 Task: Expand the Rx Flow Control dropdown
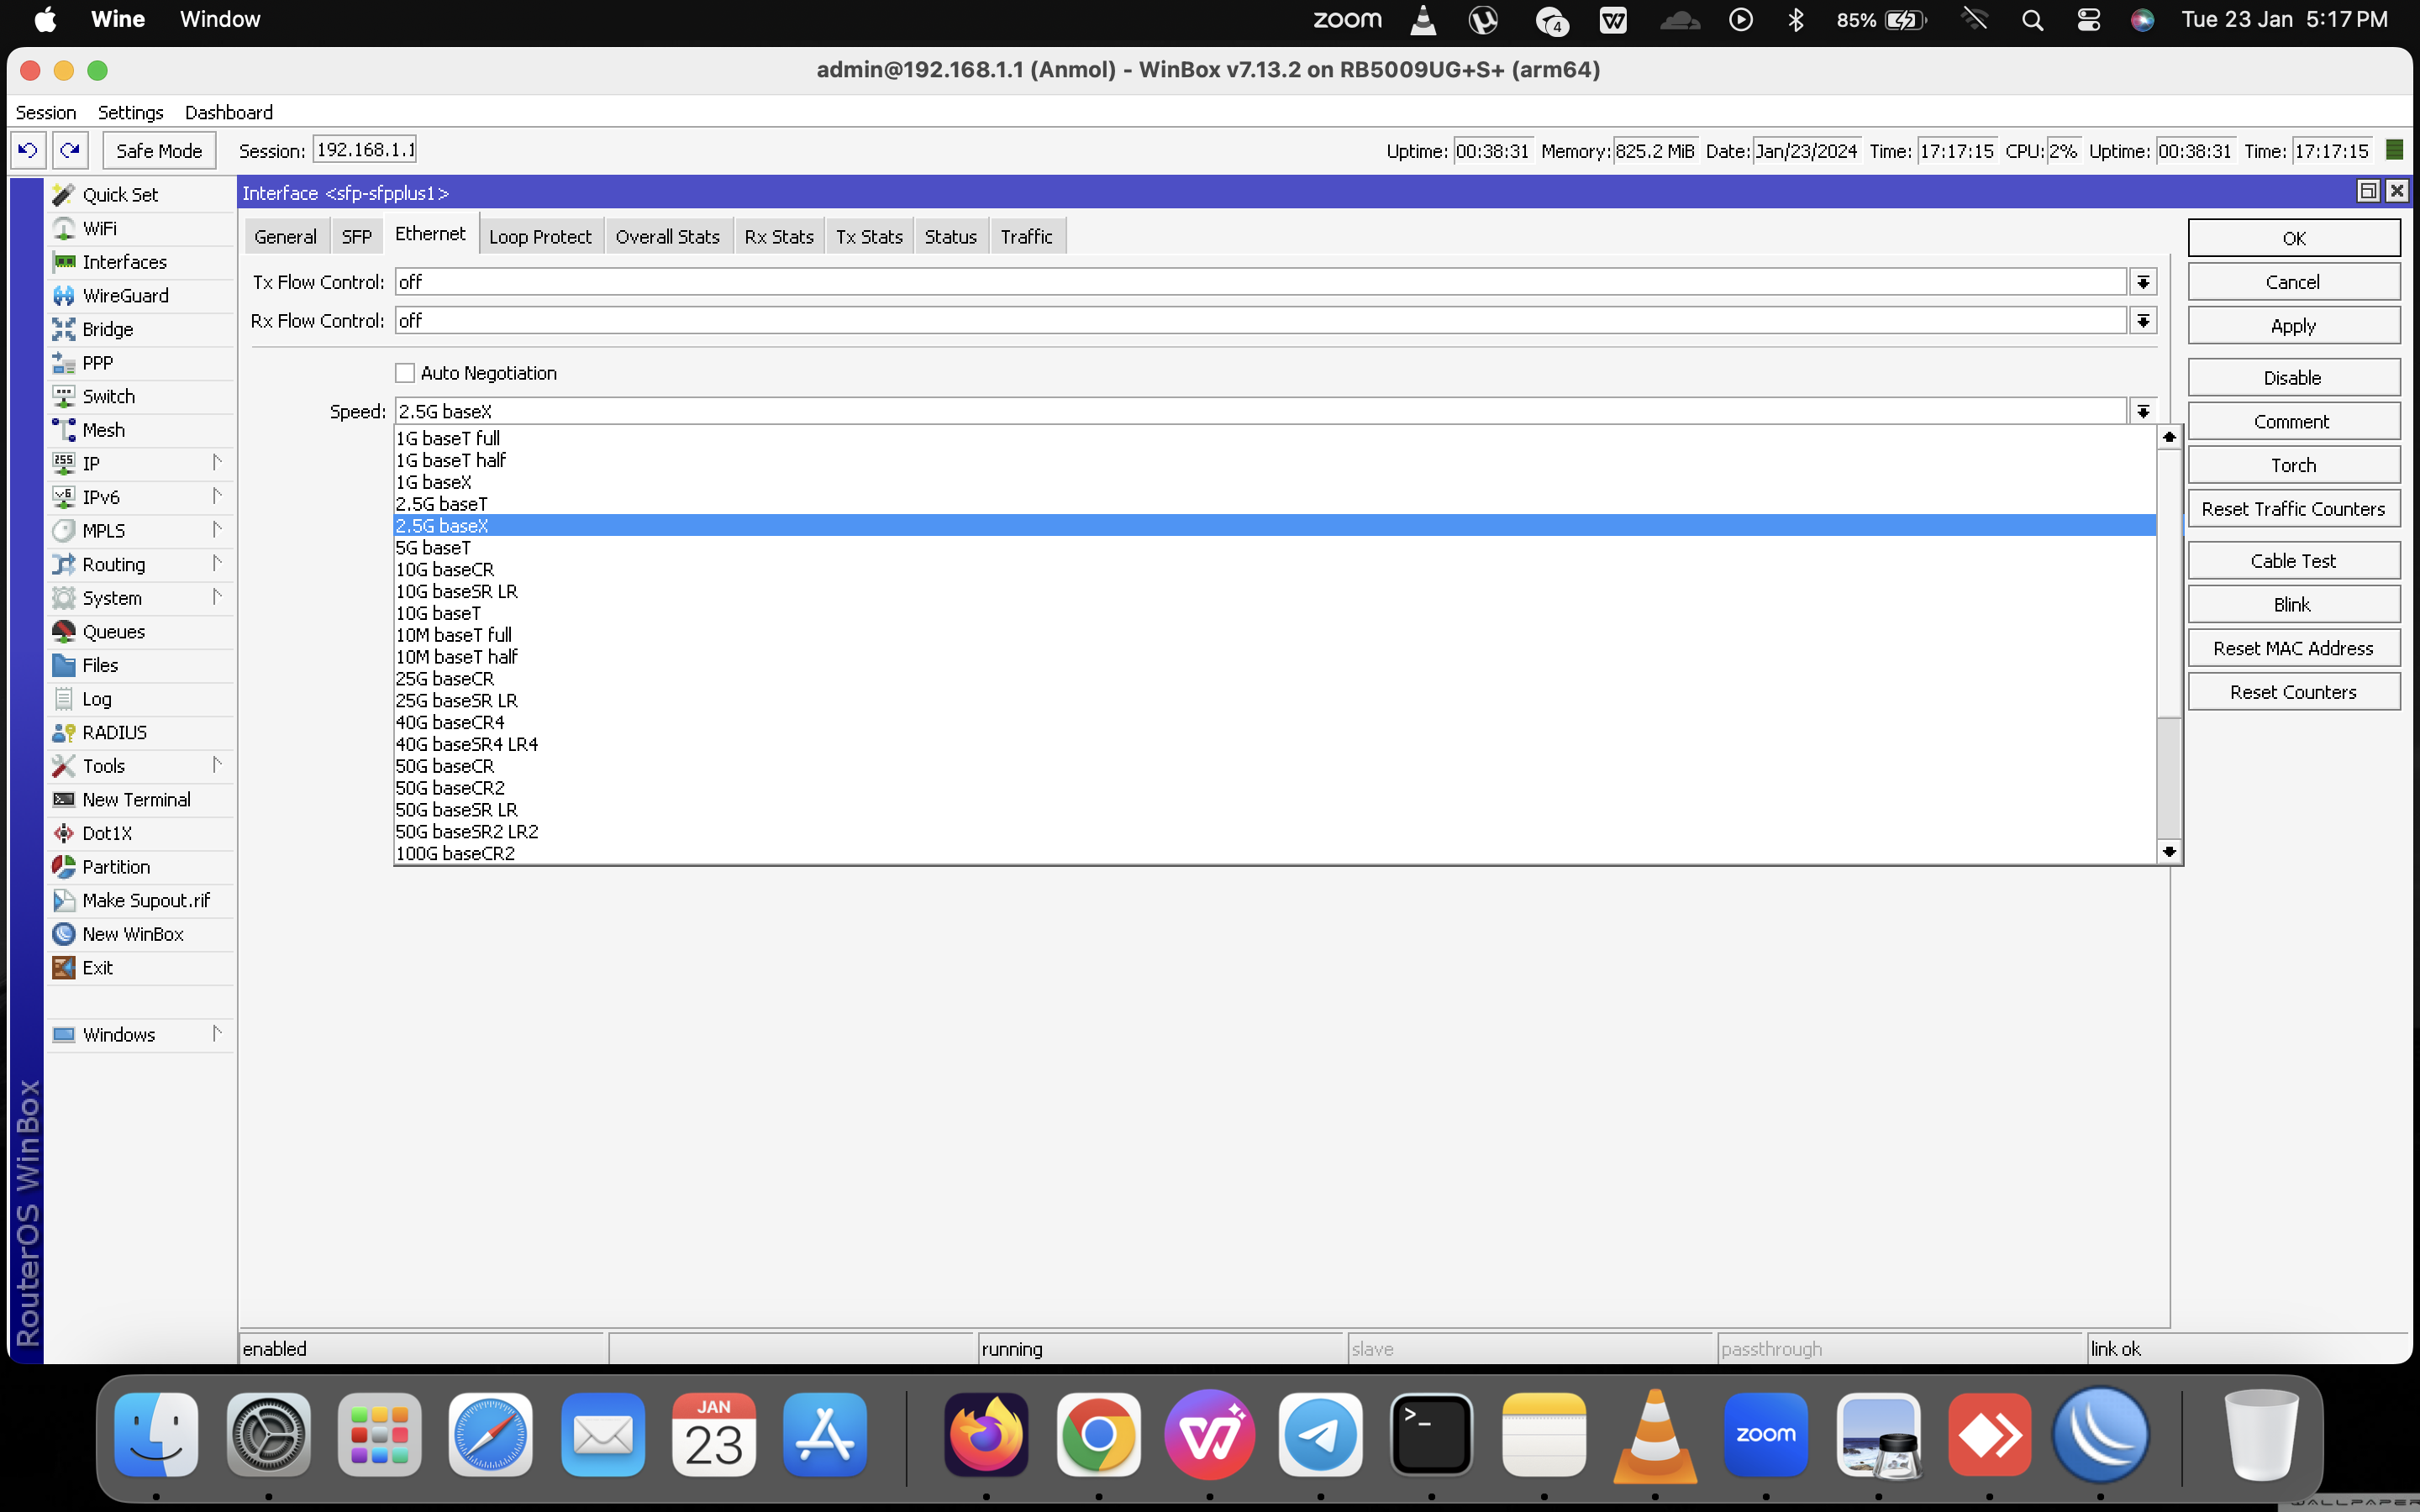pyautogui.click(x=2143, y=321)
